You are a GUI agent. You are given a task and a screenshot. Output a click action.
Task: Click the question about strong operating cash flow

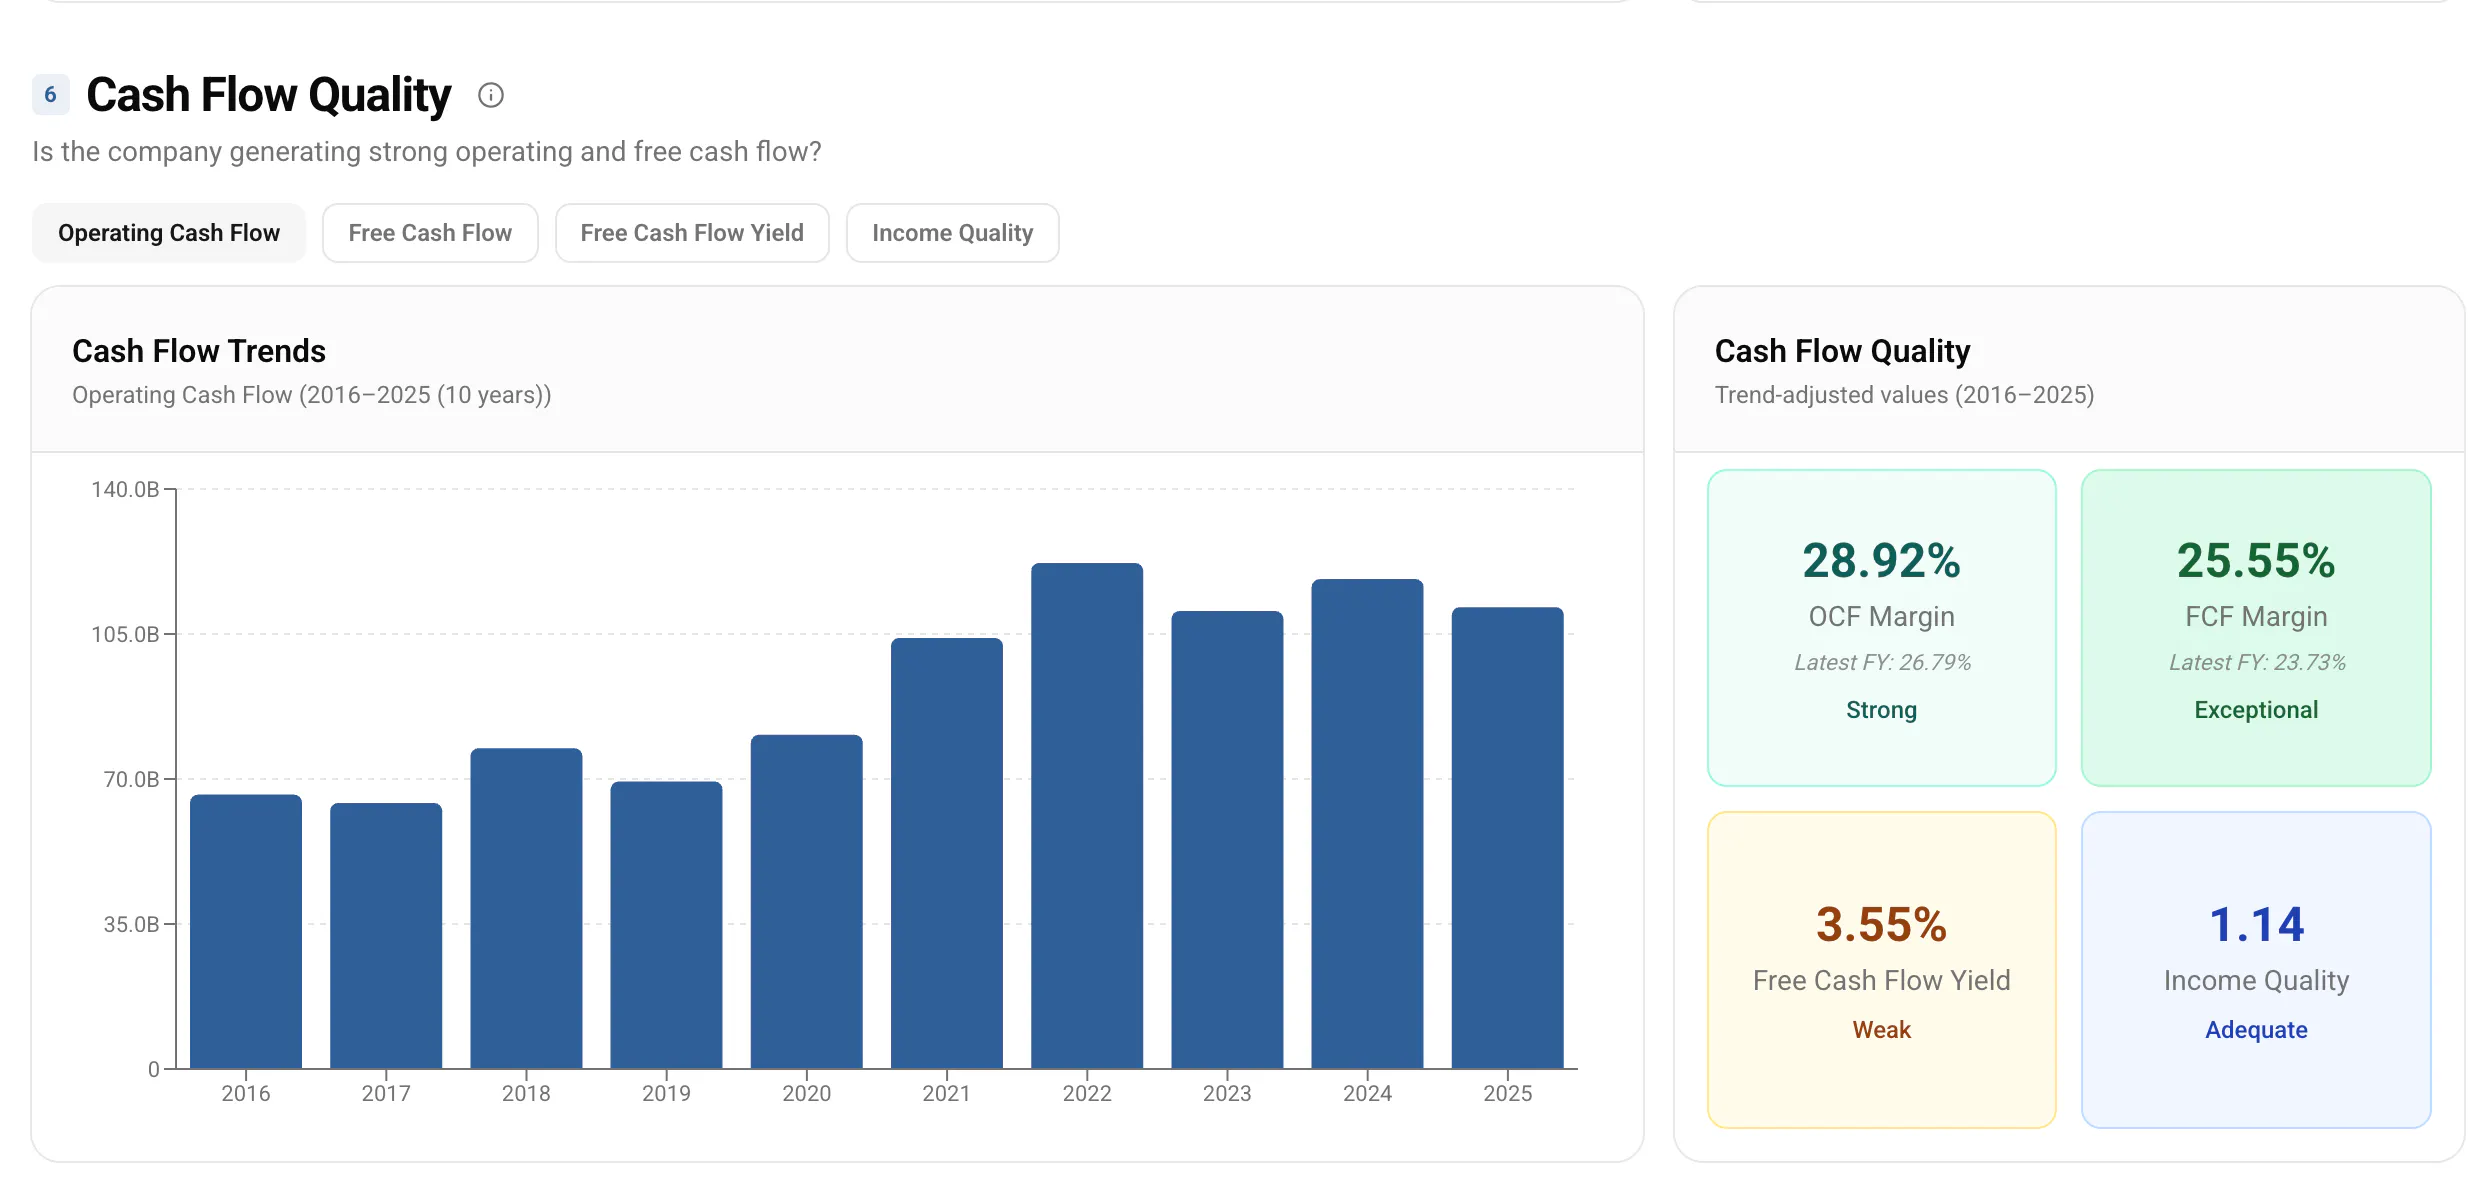tap(427, 152)
